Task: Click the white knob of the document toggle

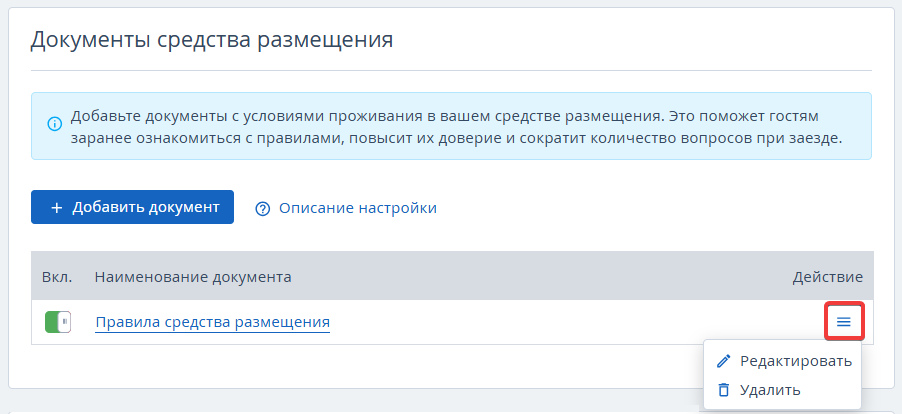Action: click(66, 322)
